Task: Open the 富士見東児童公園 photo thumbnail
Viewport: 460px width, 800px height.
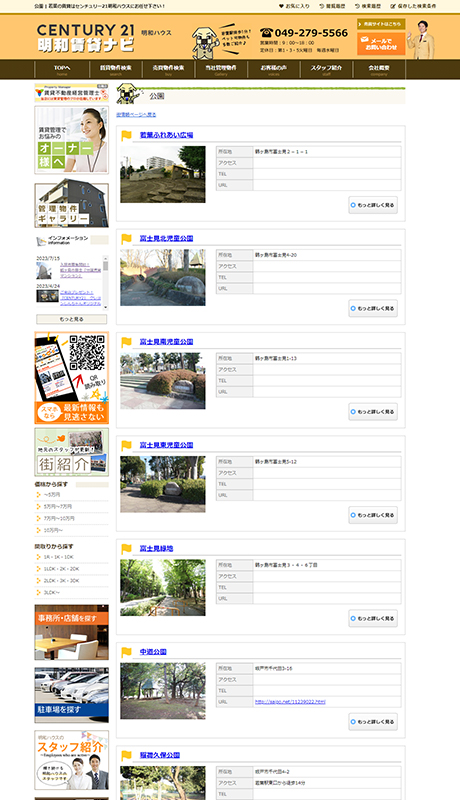Action: (163, 484)
